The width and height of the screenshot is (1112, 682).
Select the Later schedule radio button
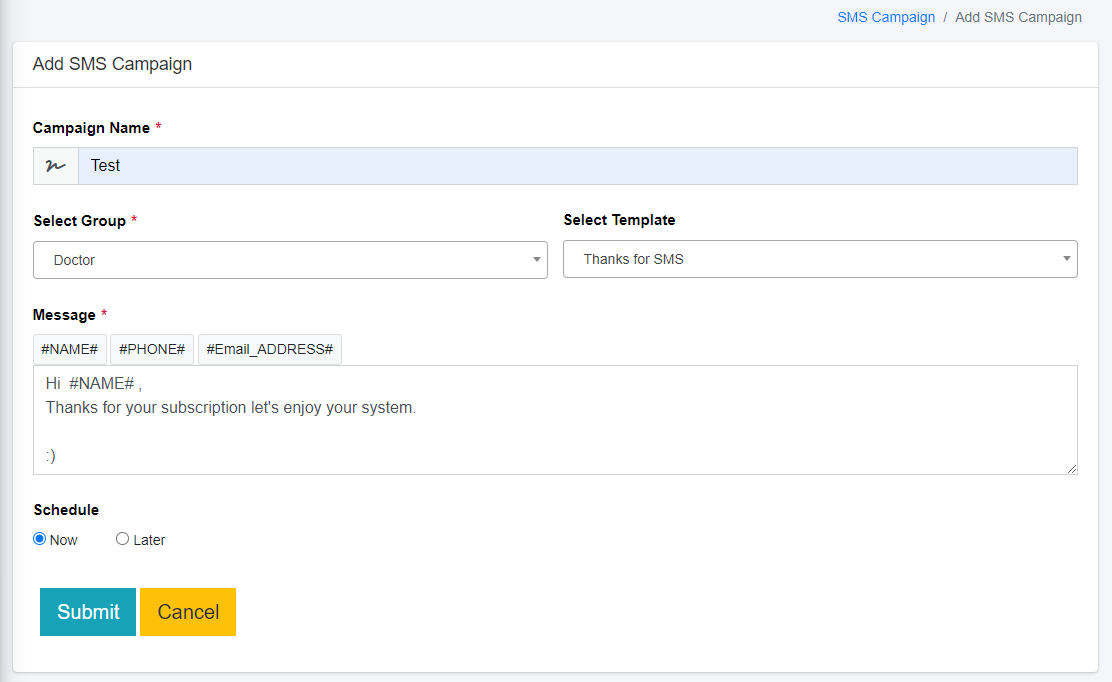coord(123,539)
